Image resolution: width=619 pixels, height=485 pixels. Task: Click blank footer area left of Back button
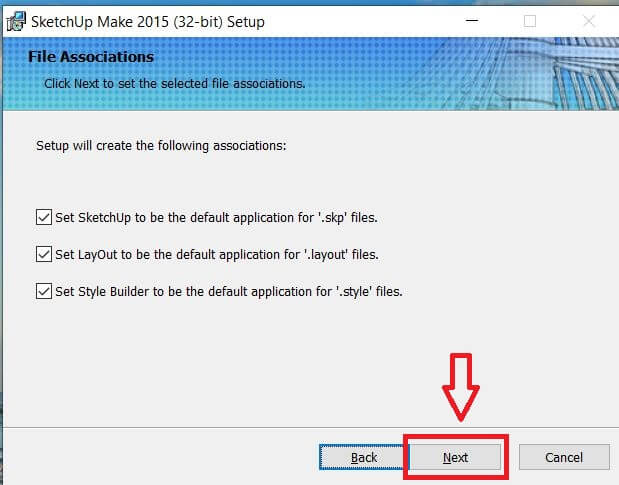point(150,457)
